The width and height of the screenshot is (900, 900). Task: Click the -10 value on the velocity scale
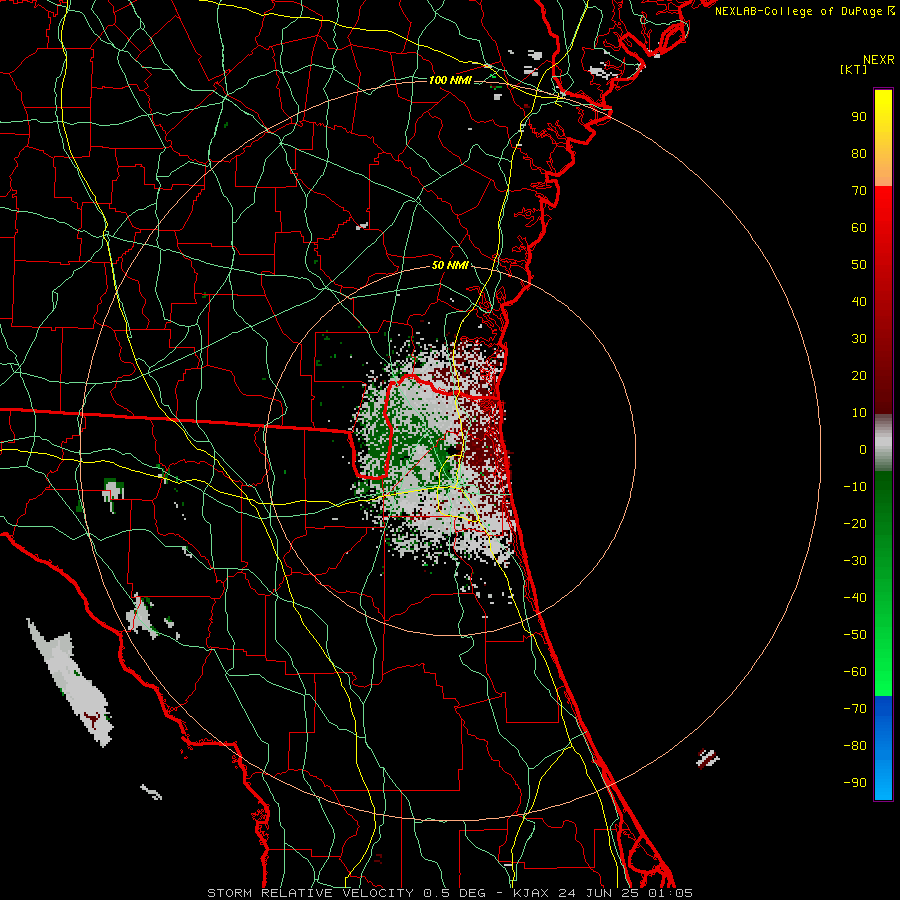(x=855, y=487)
